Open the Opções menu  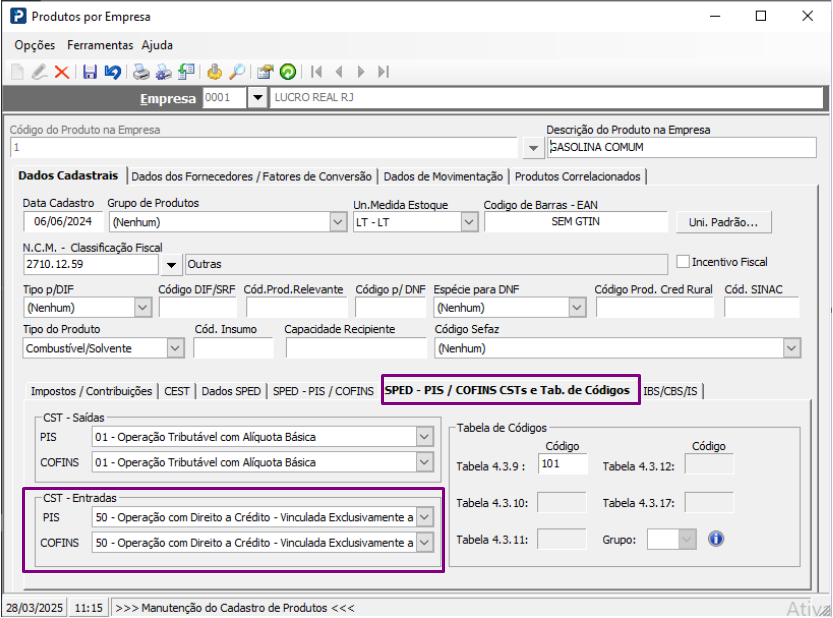[35, 45]
